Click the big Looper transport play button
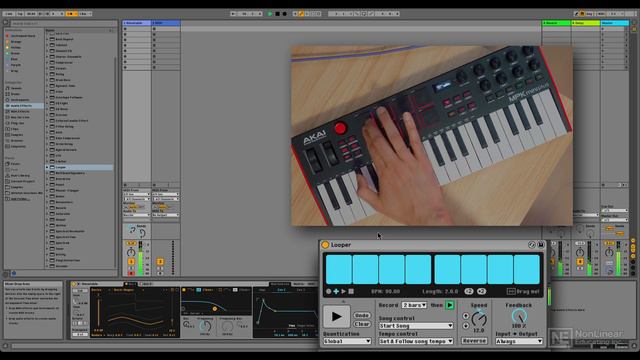Image resolution: width=640 pixels, height=360 pixels. [336, 316]
